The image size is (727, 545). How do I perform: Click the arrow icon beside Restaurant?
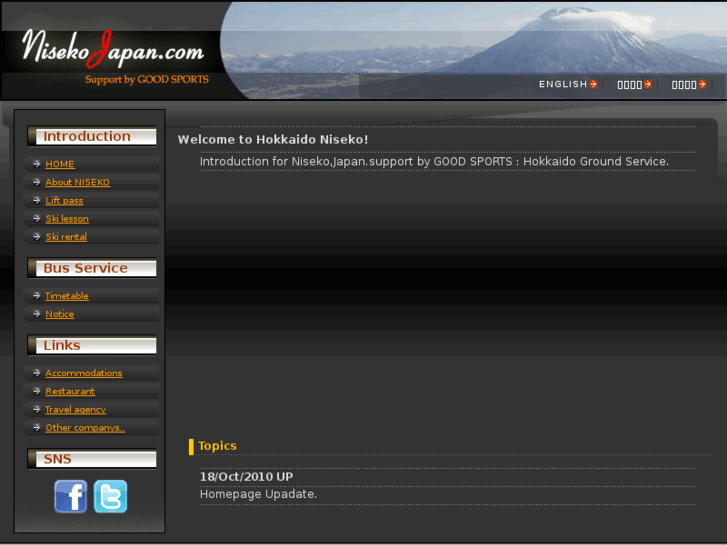[37, 391]
